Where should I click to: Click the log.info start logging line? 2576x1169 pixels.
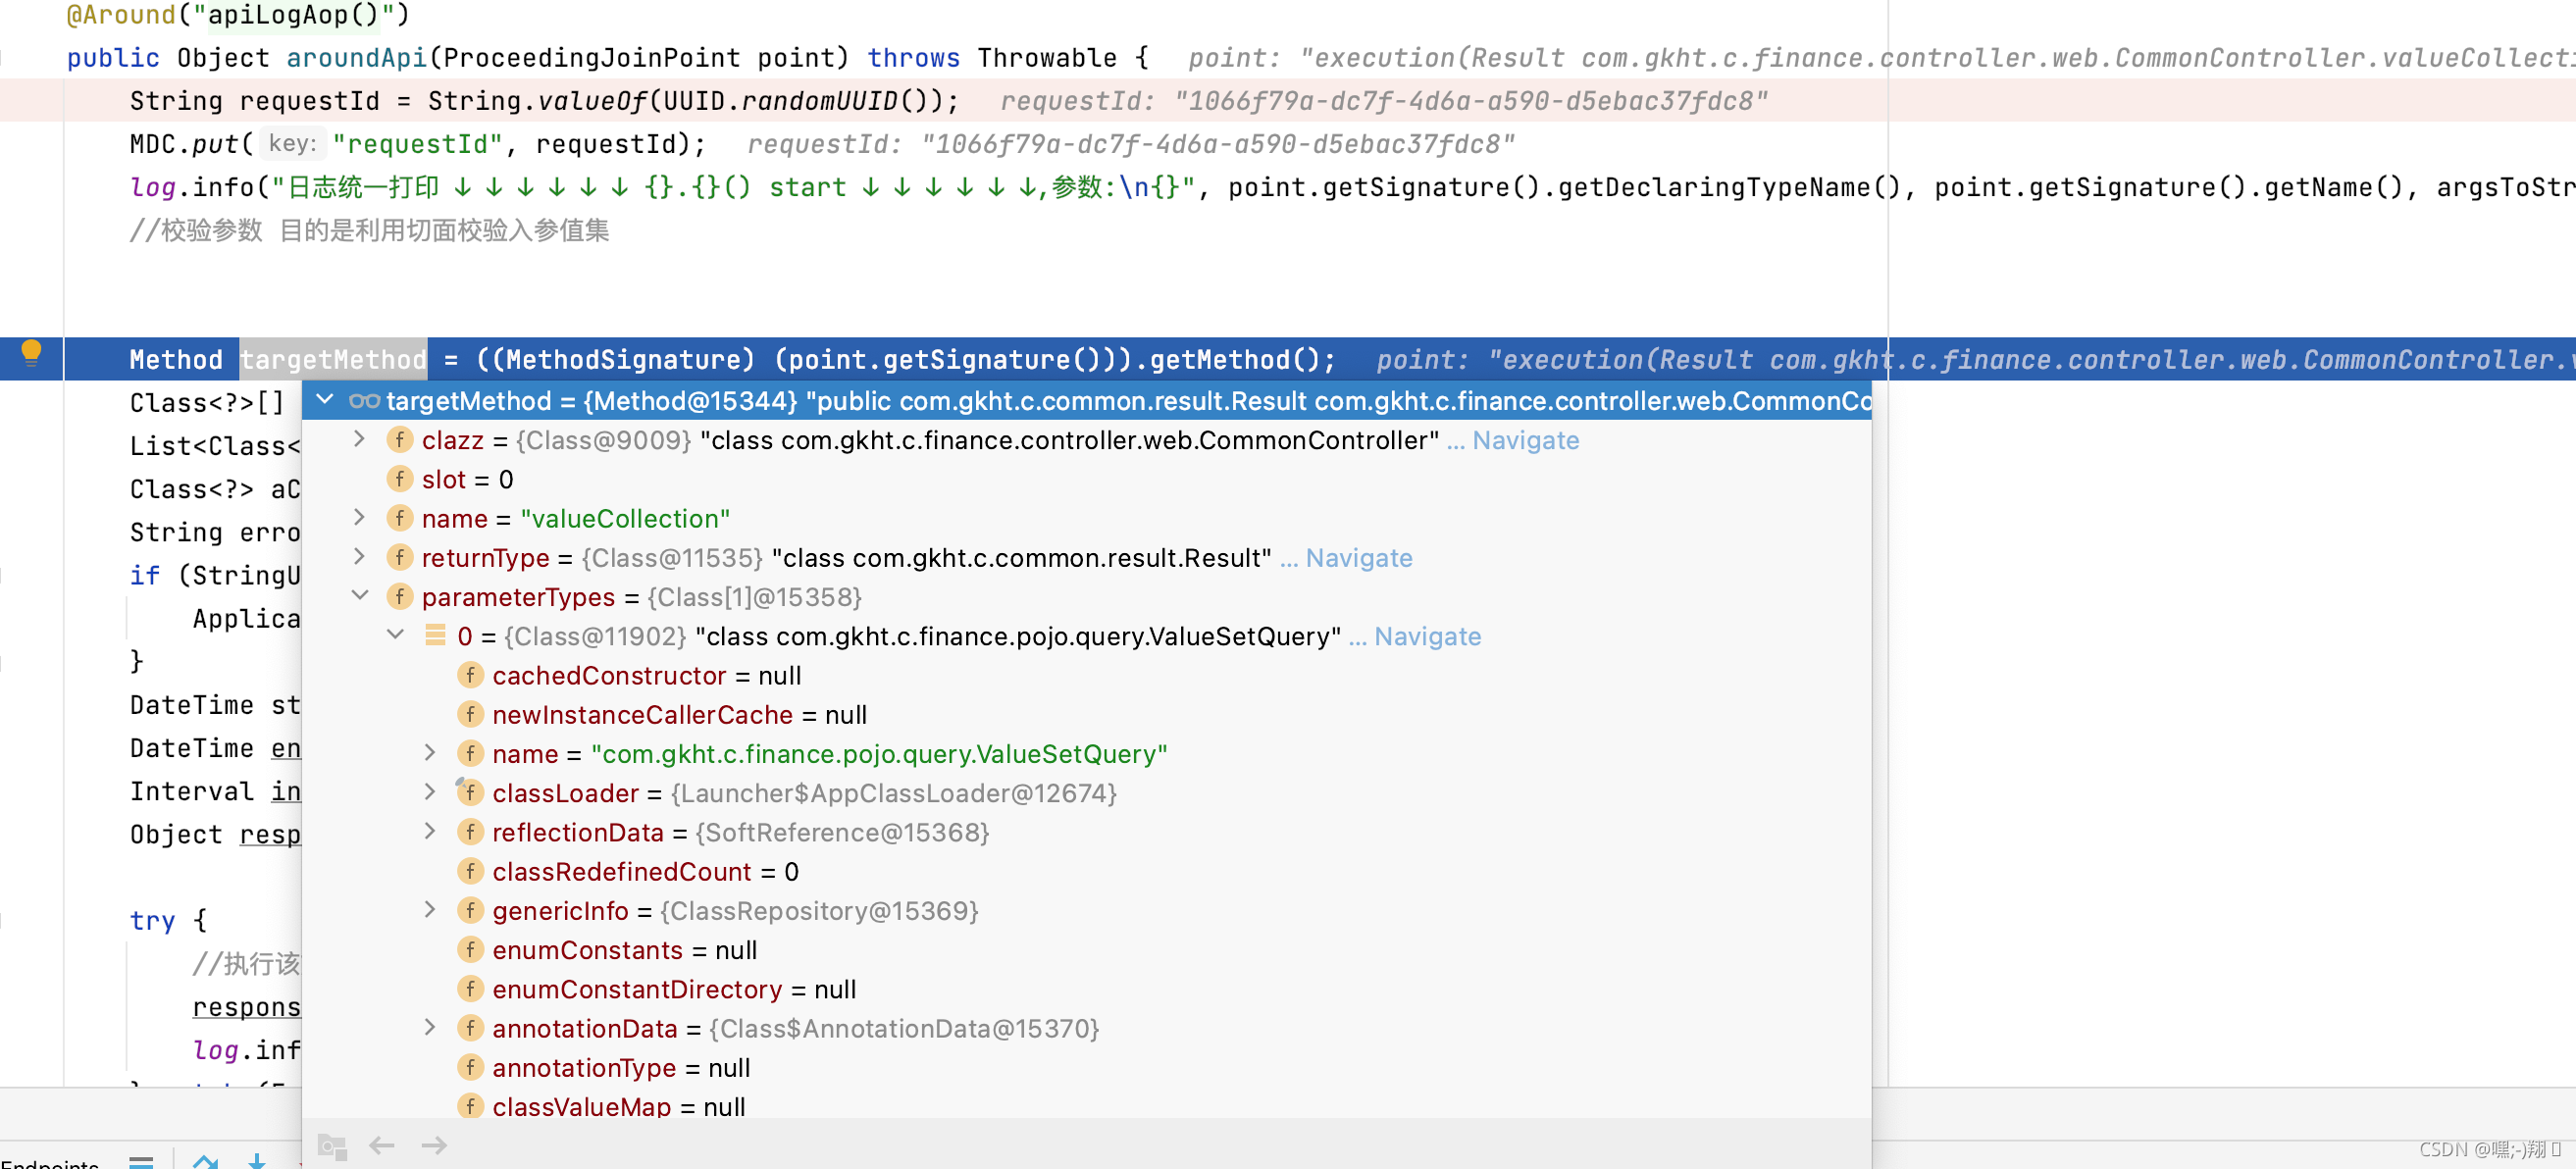click(1352, 187)
